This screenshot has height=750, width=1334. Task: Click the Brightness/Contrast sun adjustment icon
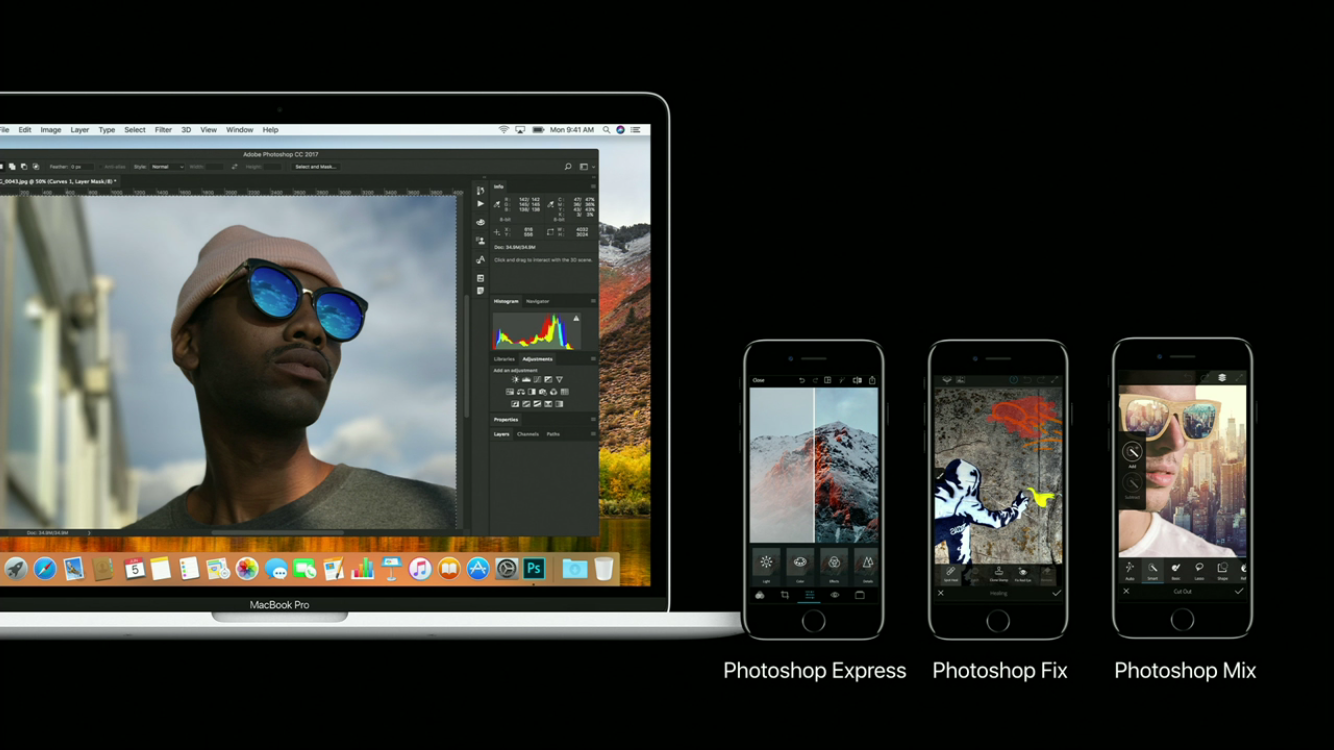point(515,380)
